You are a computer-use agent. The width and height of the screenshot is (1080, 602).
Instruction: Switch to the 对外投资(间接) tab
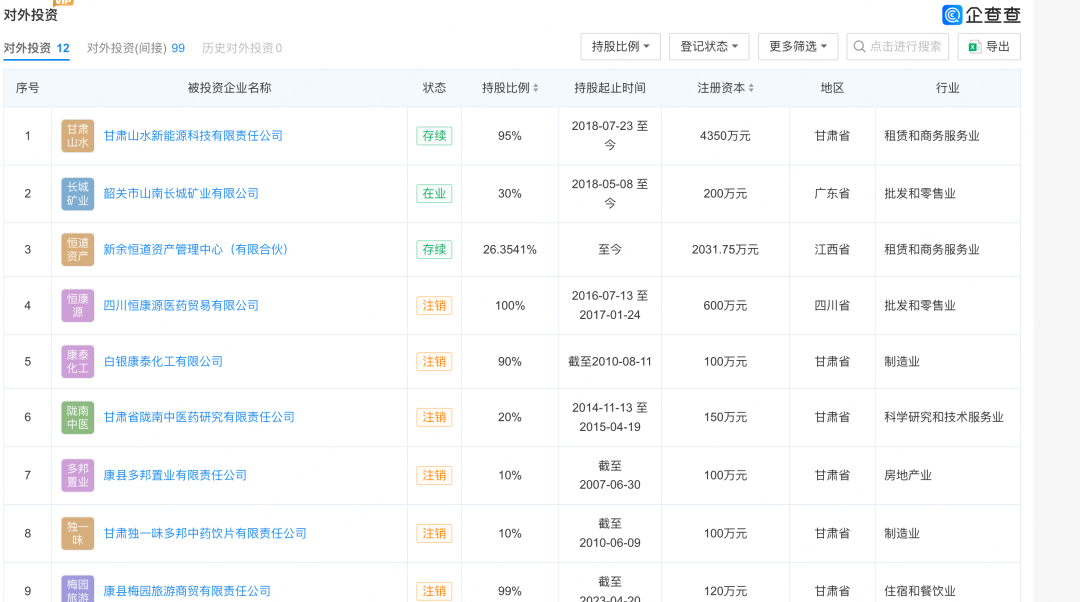tap(135, 48)
